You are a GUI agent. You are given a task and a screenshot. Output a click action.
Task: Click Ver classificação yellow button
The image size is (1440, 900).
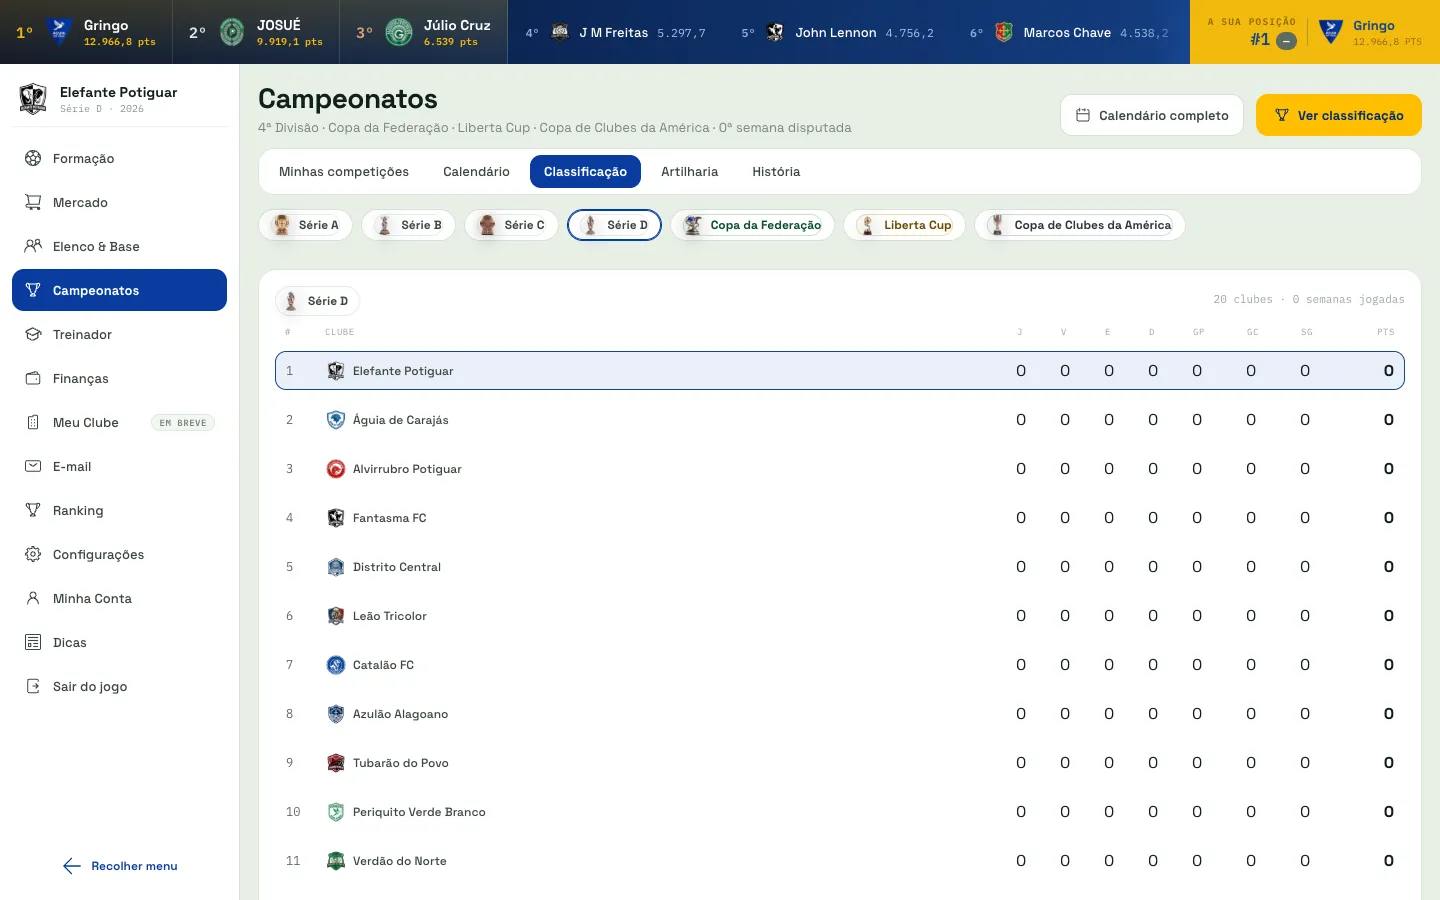[x=1339, y=116]
